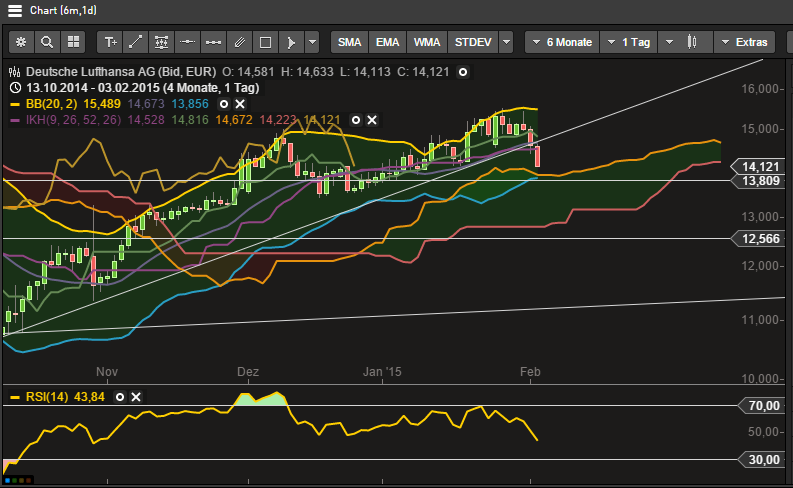Click the 14,121 current price marker
The width and height of the screenshot is (793, 488).
point(759,166)
